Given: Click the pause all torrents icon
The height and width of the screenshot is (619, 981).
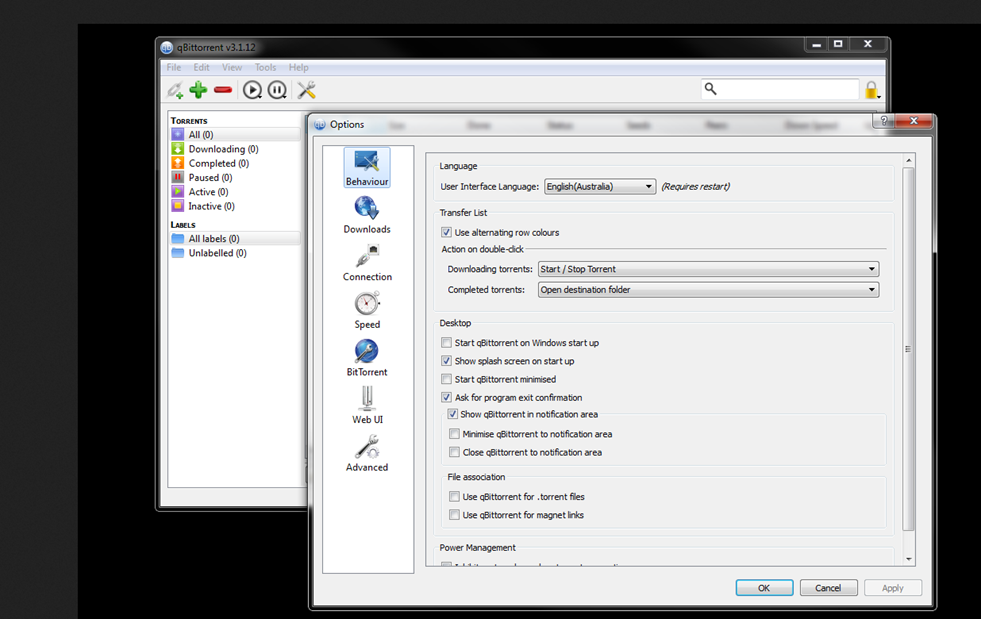Looking at the screenshot, I should [x=277, y=90].
